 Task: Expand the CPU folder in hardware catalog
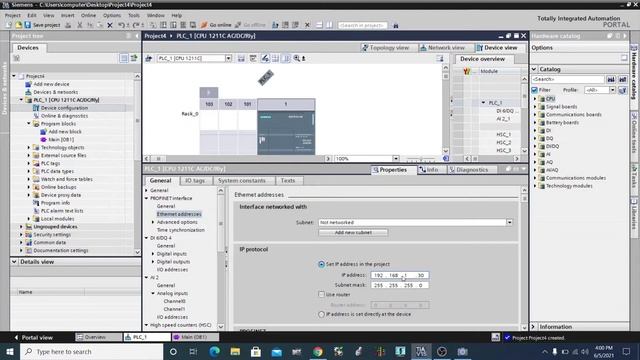pyautogui.click(x=535, y=99)
